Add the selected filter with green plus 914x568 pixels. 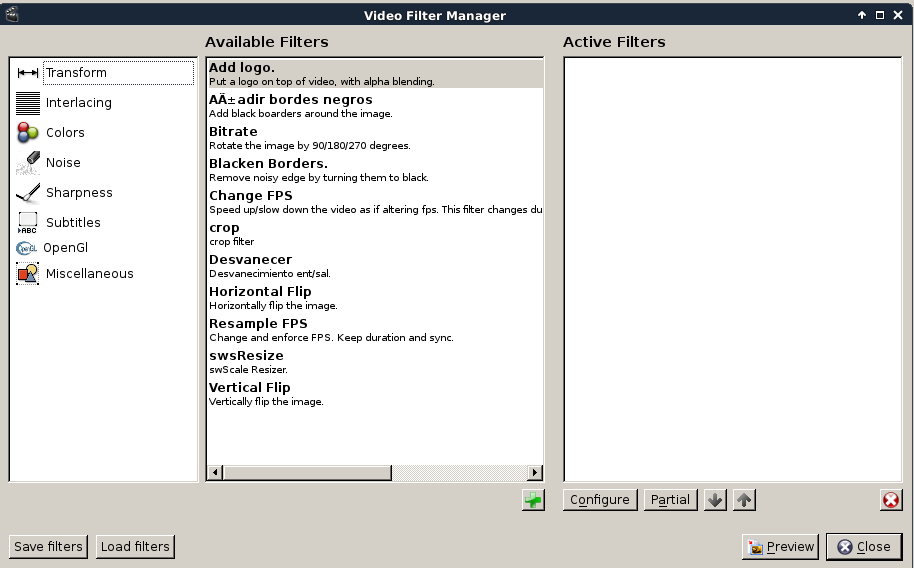click(533, 500)
